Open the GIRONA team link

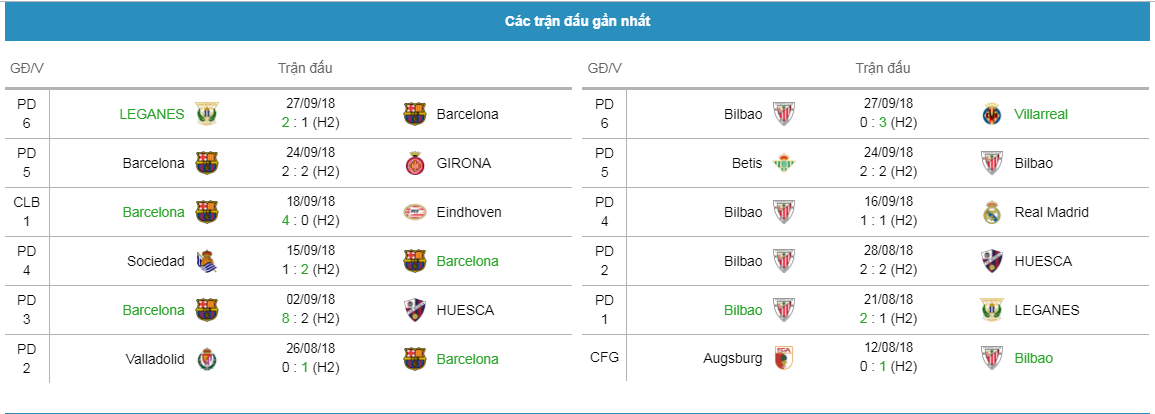(x=464, y=163)
